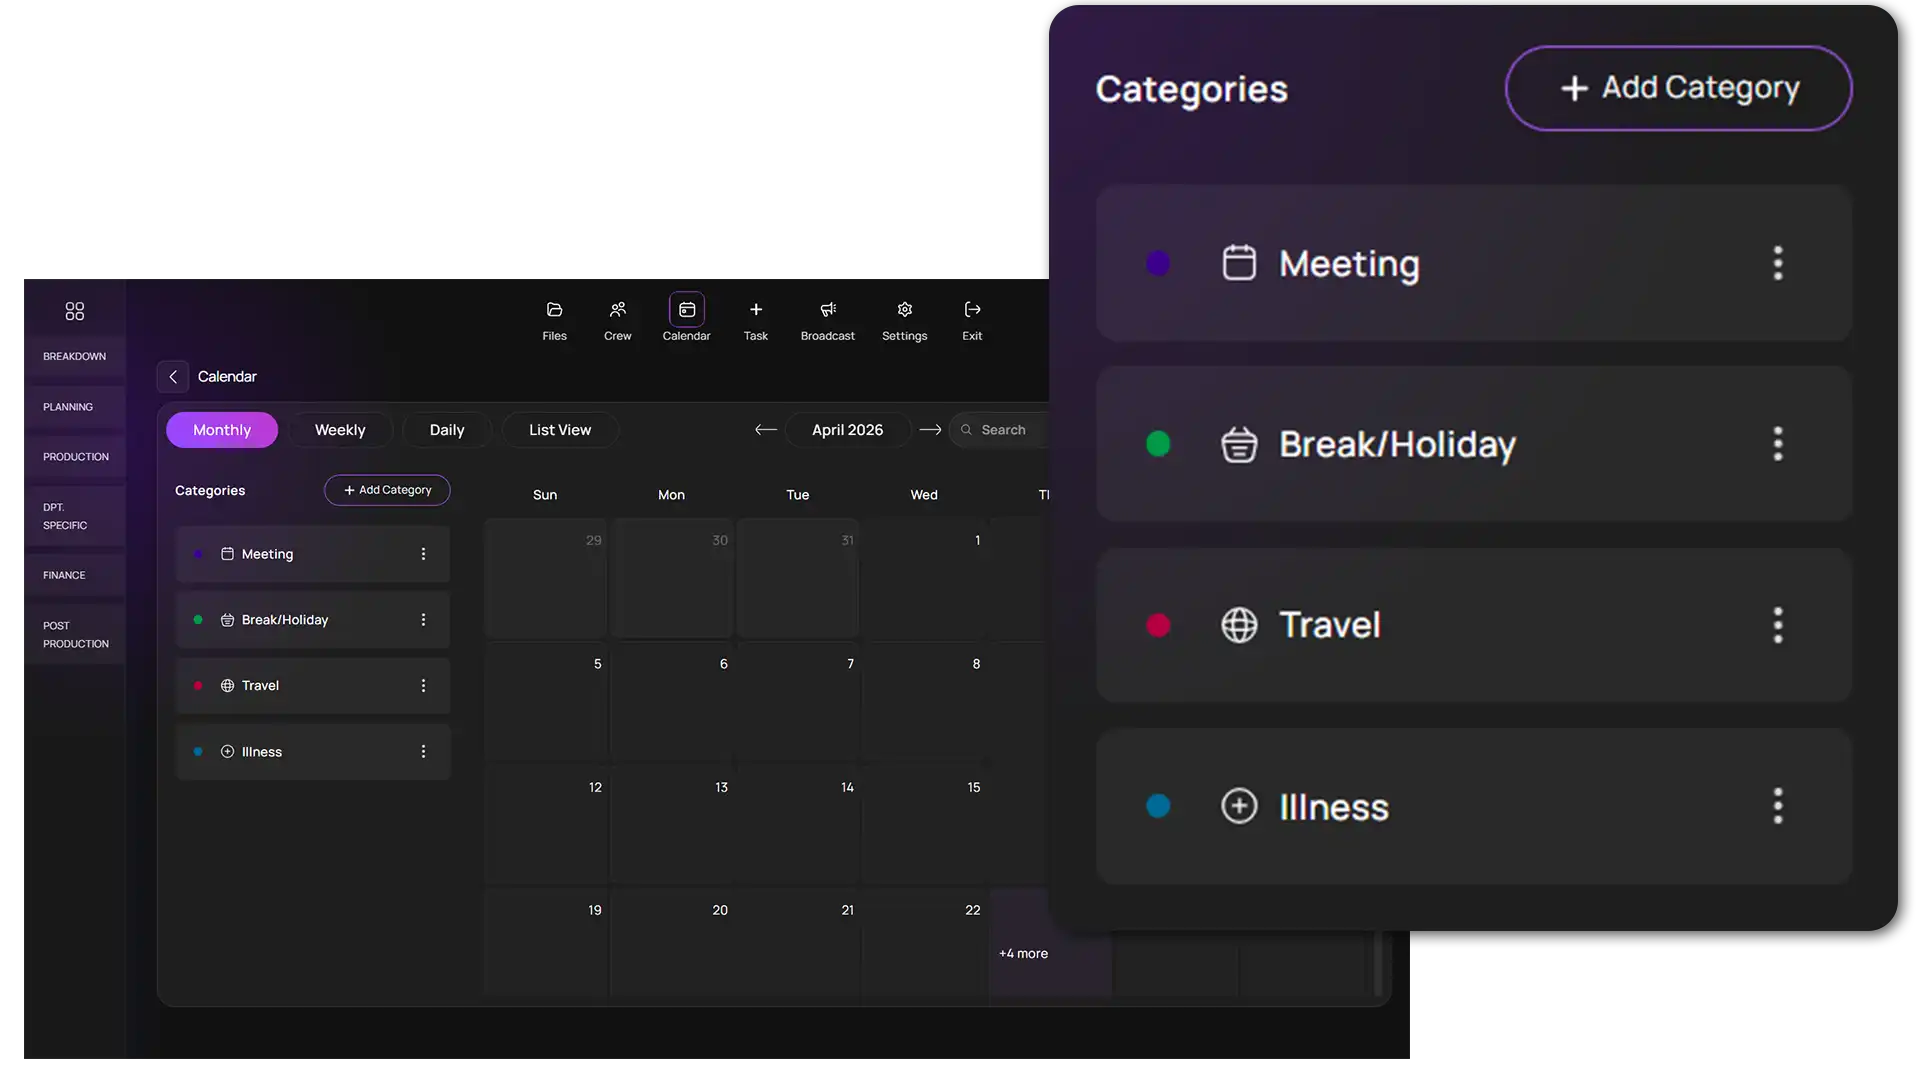Viewport: 1920px width, 1080px height.
Task: Select the Travel row in small category list
Action: coord(313,686)
